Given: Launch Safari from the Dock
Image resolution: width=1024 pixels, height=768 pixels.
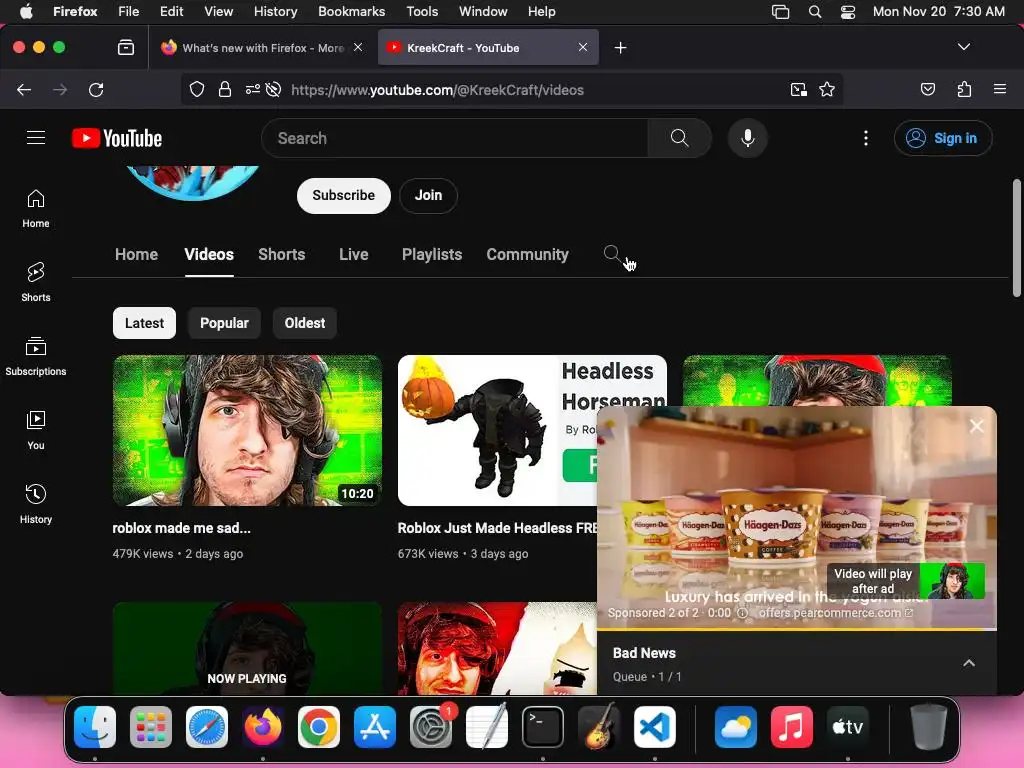Looking at the screenshot, I should pos(207,727).
